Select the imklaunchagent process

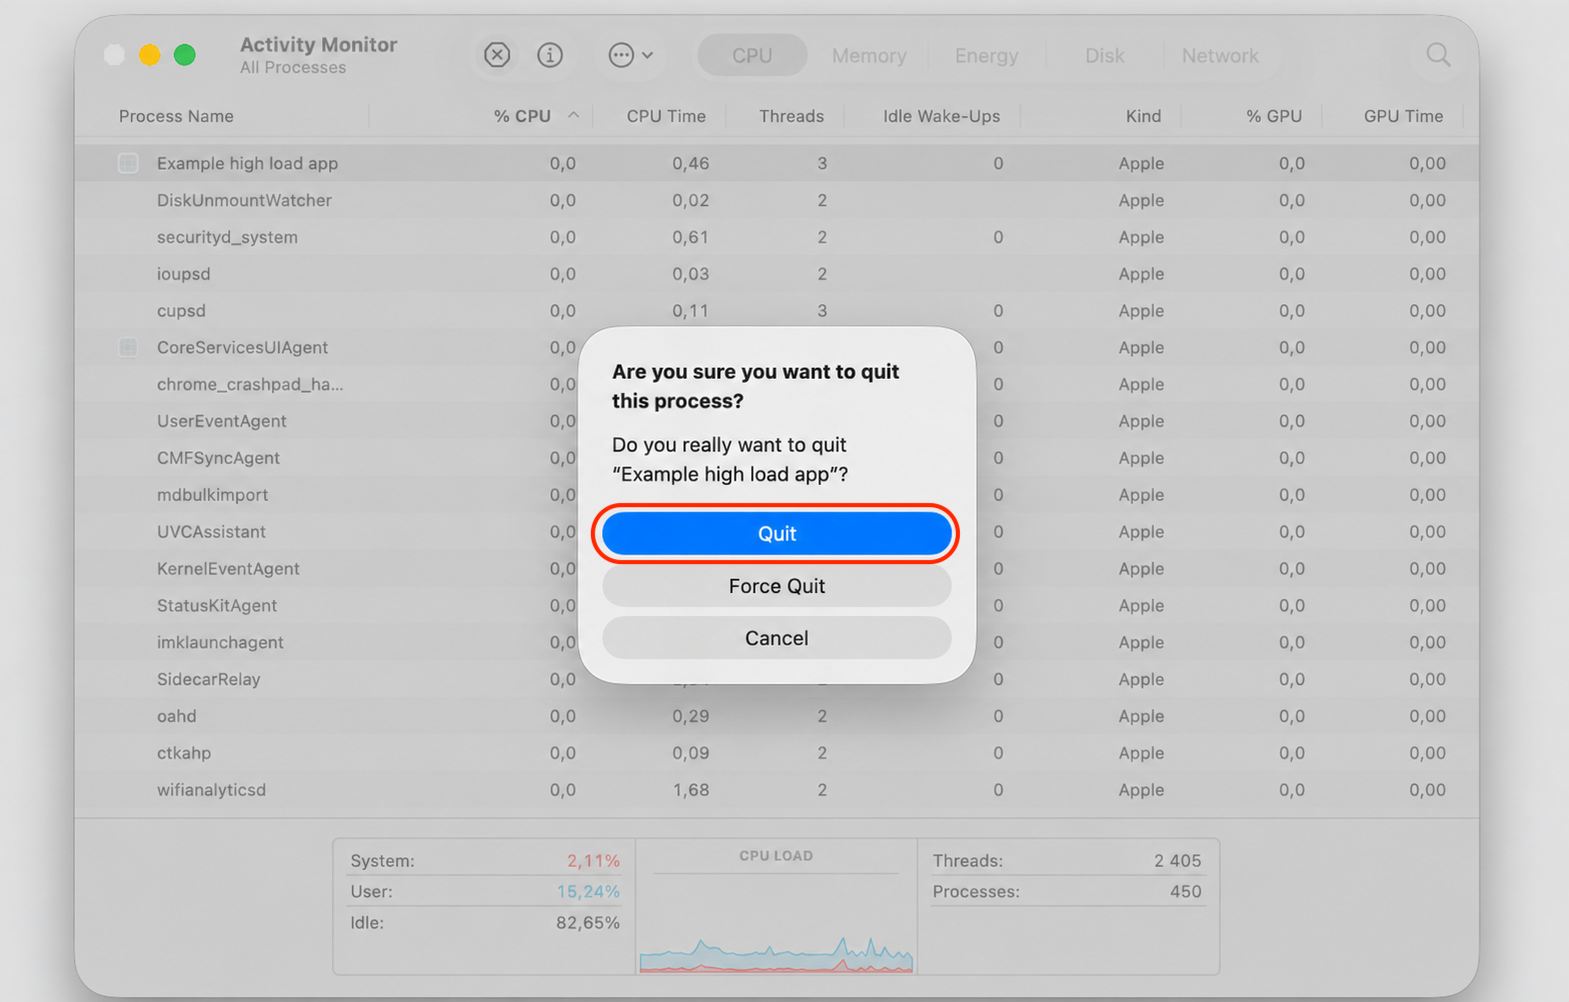pos(220,642)
